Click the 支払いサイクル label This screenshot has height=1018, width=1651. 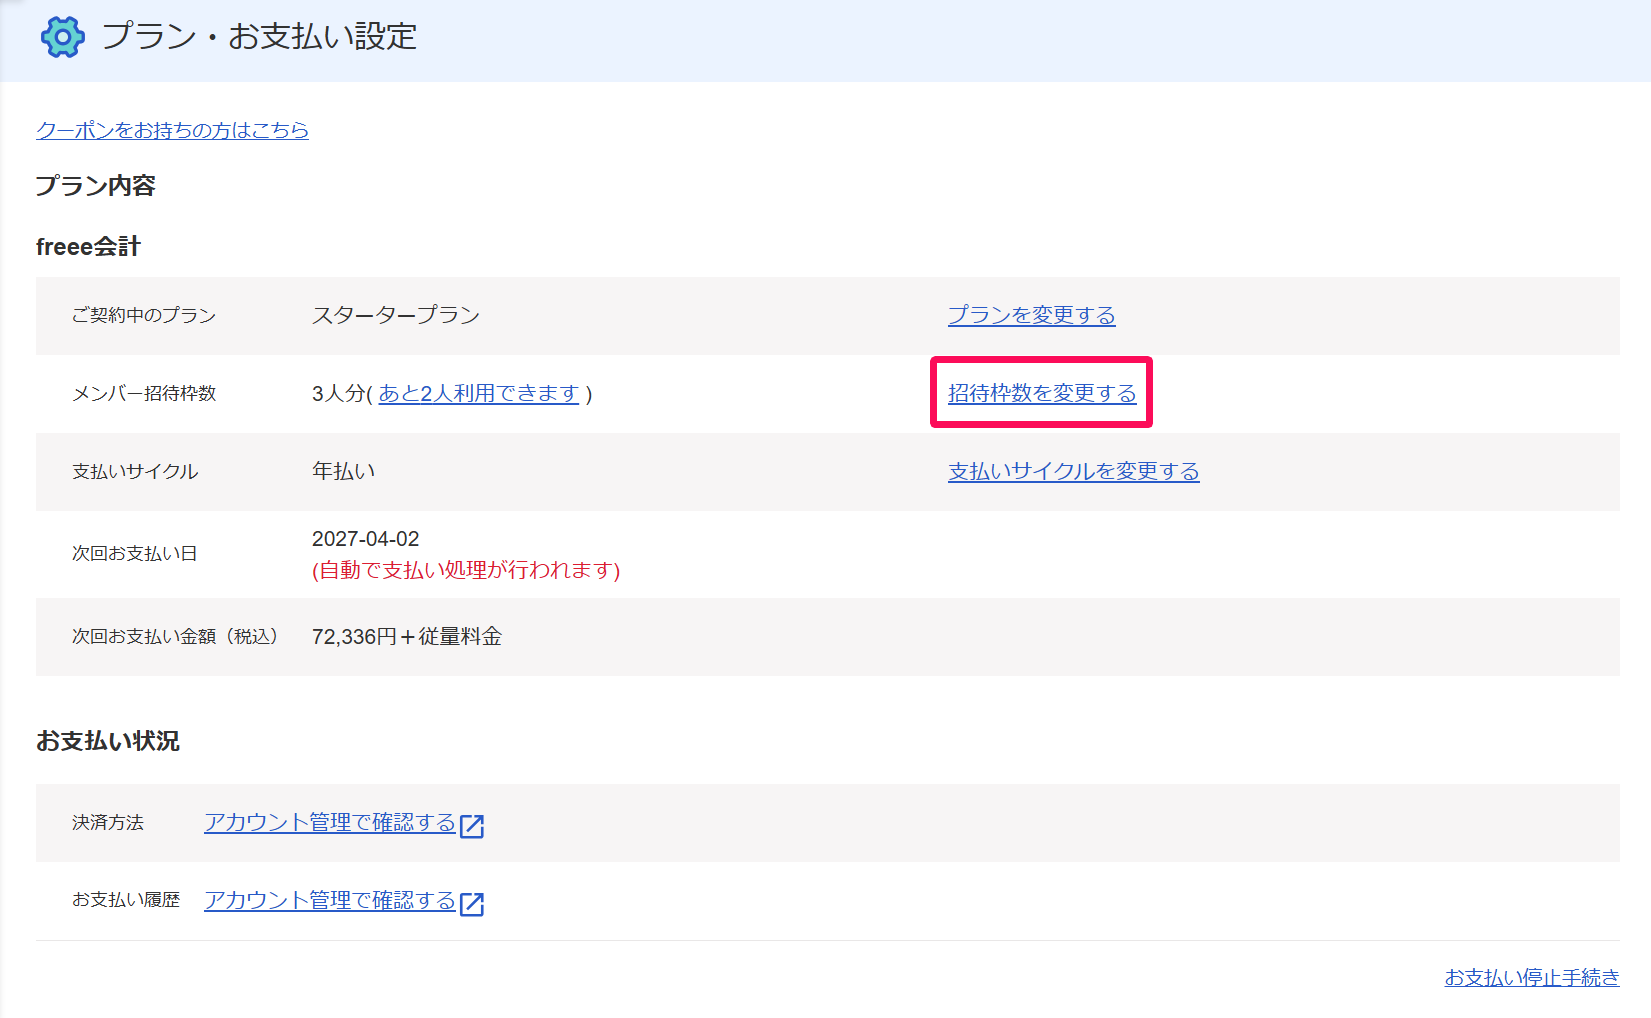click(135, 471)
